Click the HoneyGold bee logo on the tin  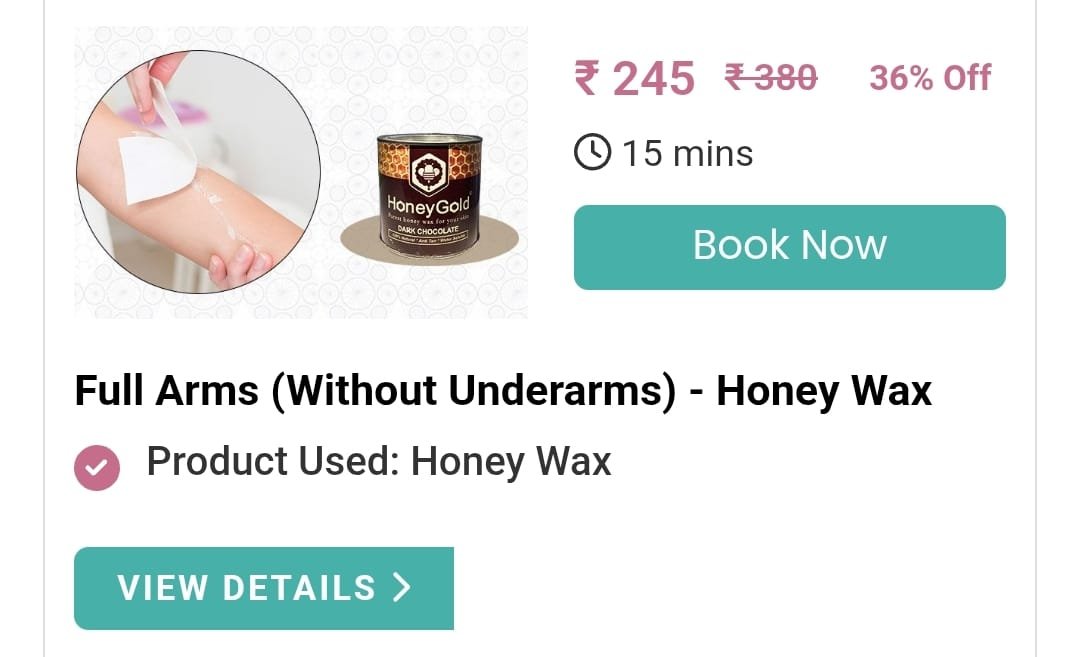428,171
